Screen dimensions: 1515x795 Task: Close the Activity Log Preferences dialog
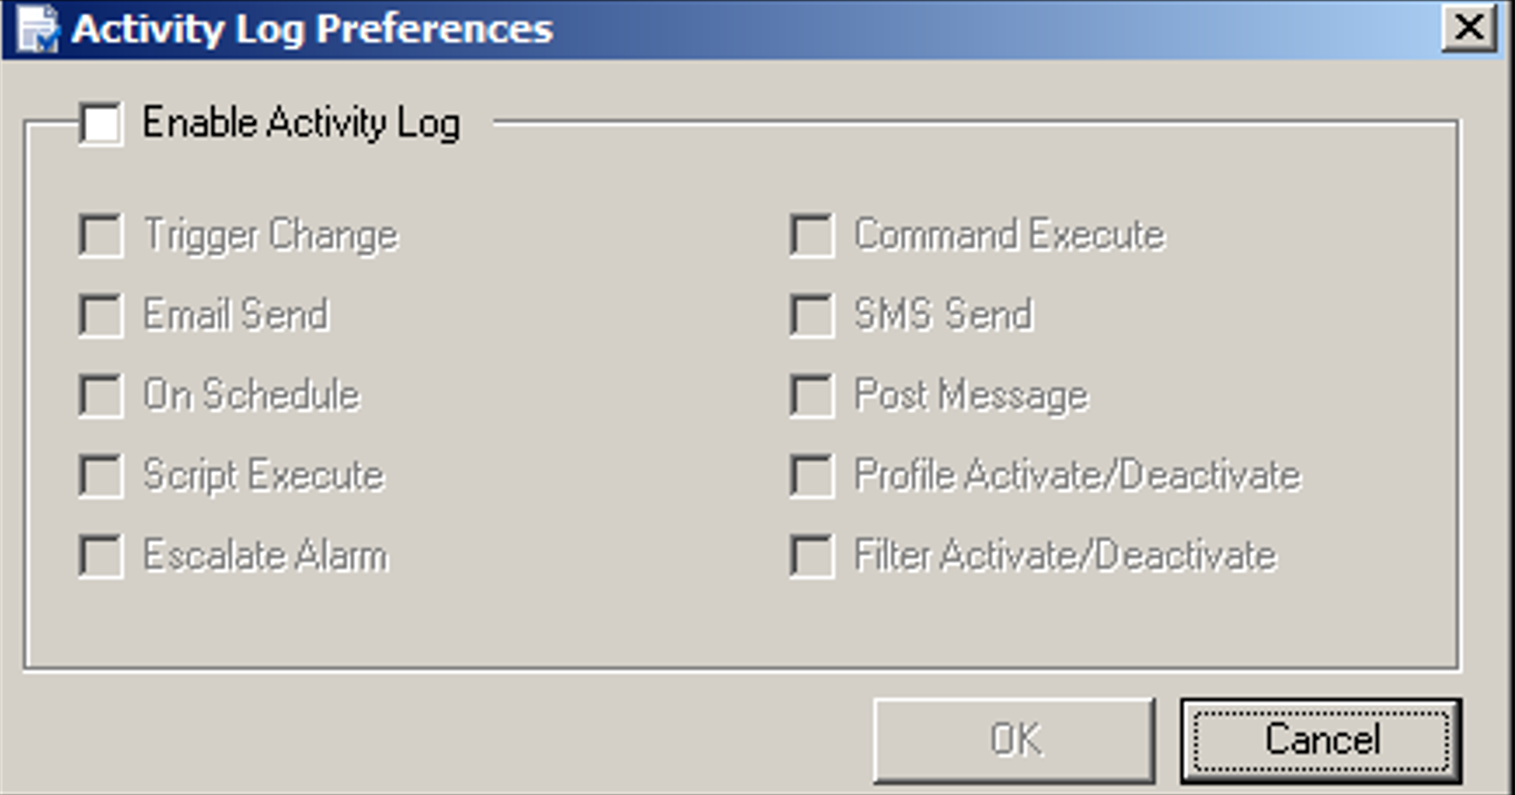pos(1468,28)
